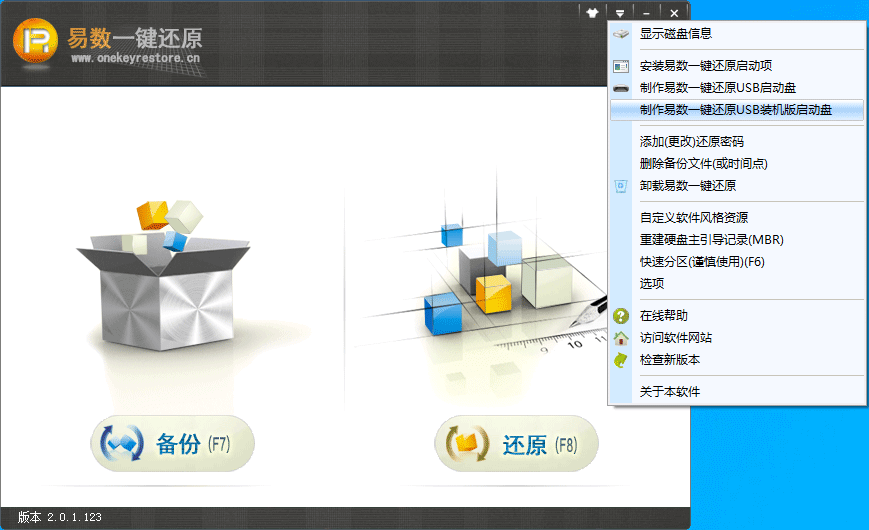
Task: Click the 易数一键还原 title text
Action: pyautogui.click(x=135, y=38)
